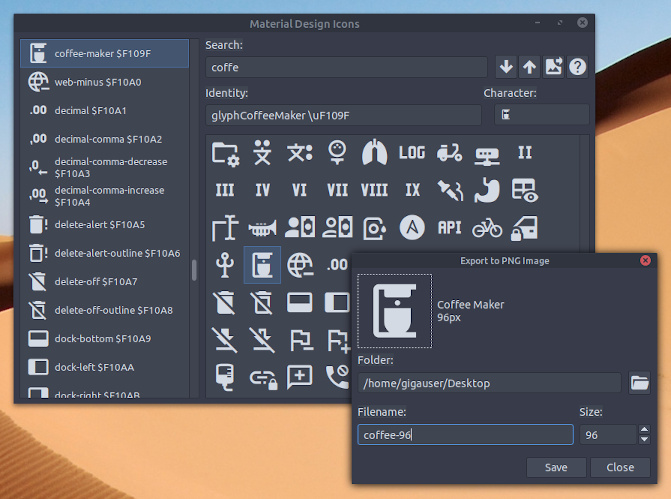
Task: Close the Material Design Icons window
Action: [x=582, y=22]
